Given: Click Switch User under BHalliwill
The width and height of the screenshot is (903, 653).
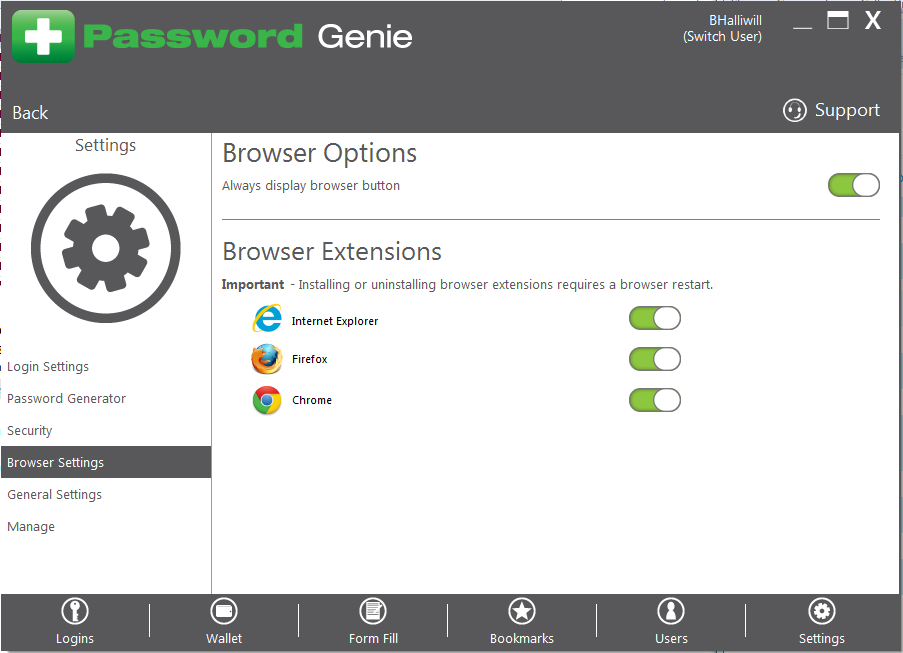Looking at the screenshot, I should point(722,37).
